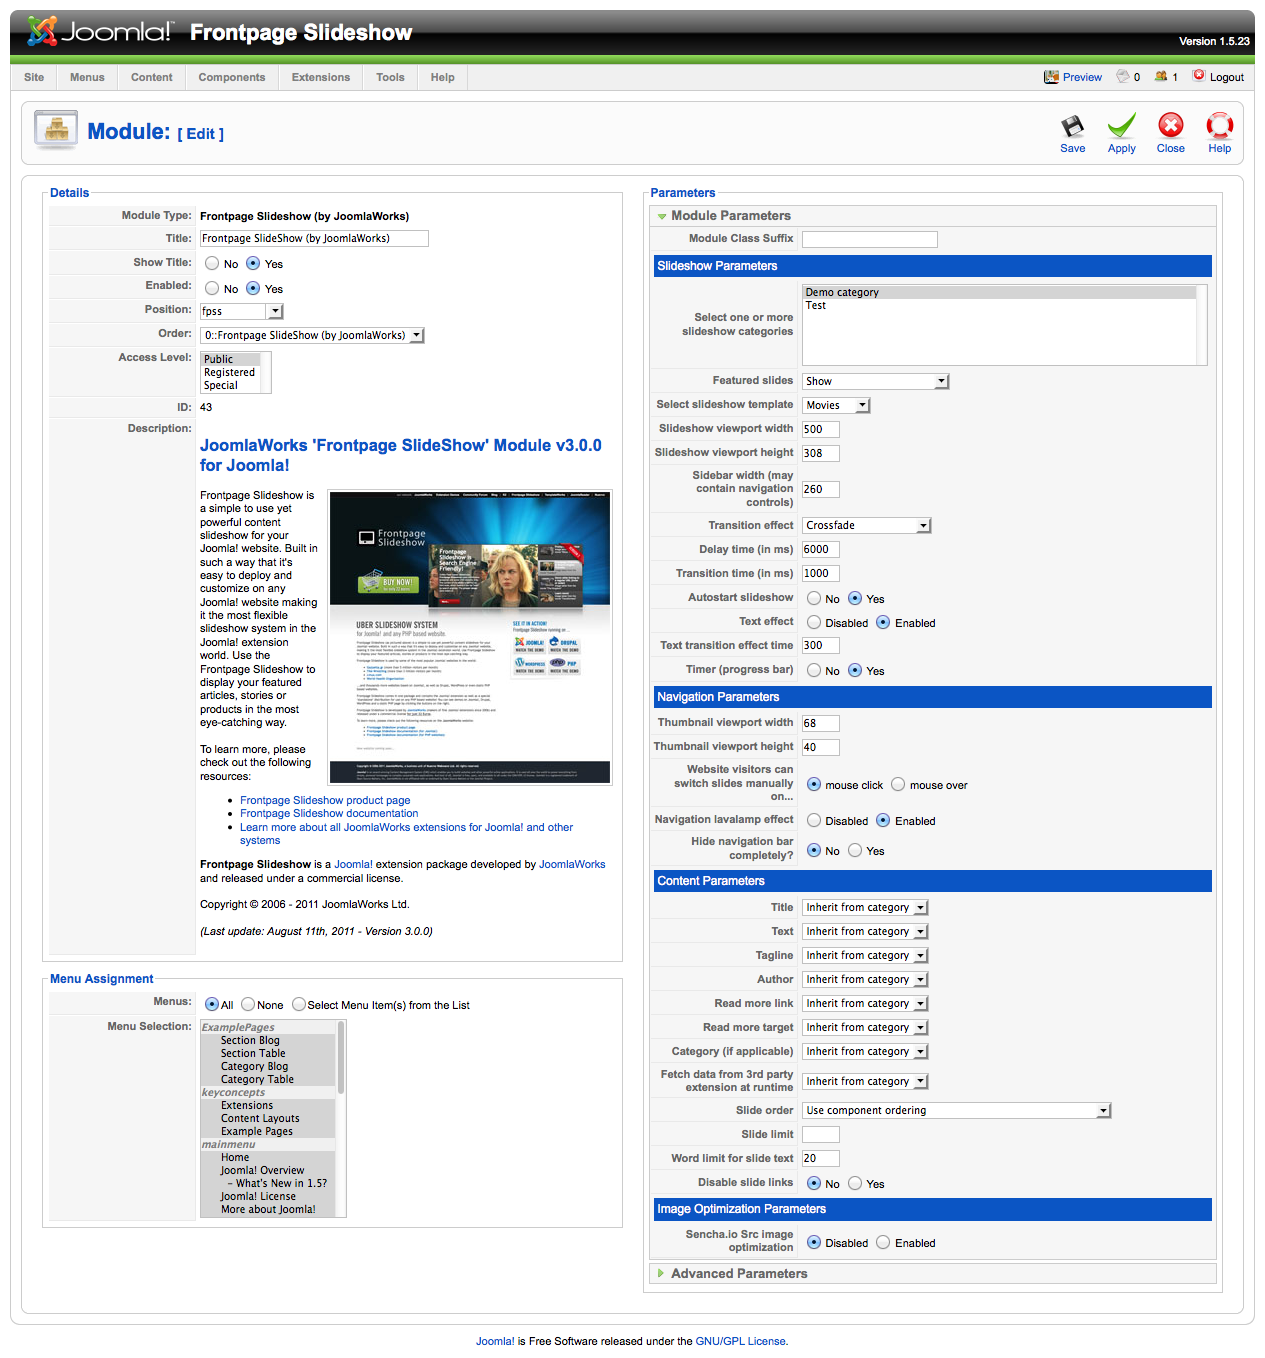This screenshot has width=1265, height=1358.
Task: Click the Logout icon
Action: (1199, 76)
